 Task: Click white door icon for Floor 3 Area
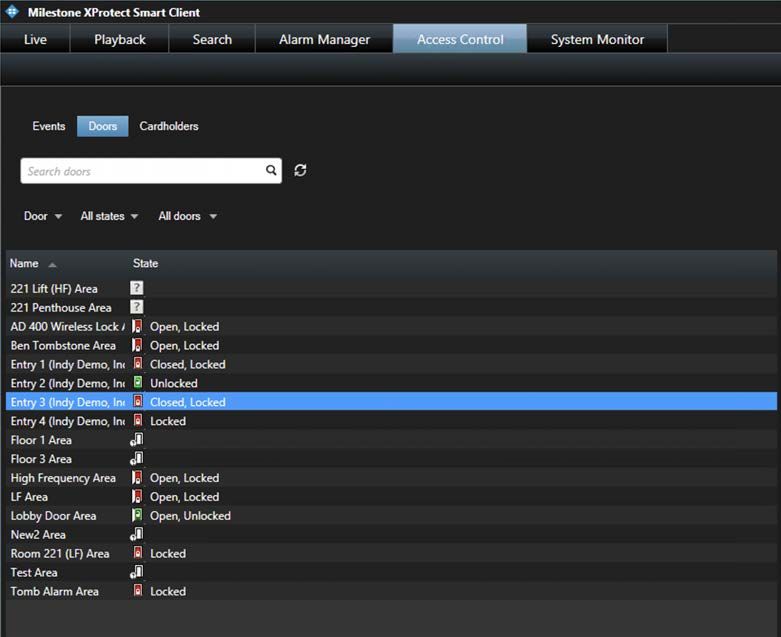tap(137, 458)
